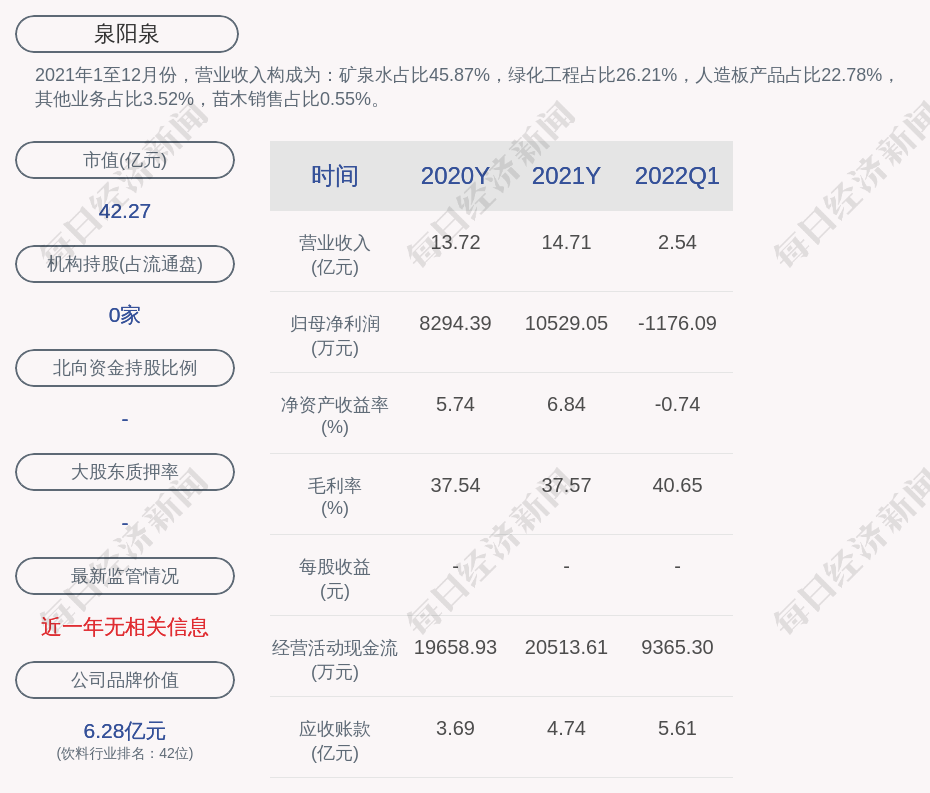
Task: Select the 0家 institutional holding value
Action: coord(125,315)
